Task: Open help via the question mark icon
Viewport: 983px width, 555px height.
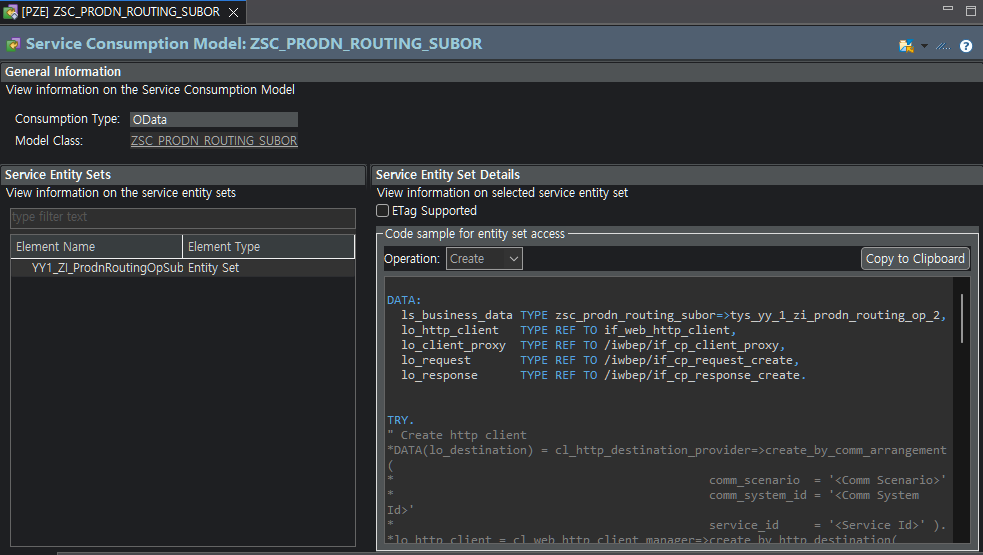Action: (x=966, y=46)
